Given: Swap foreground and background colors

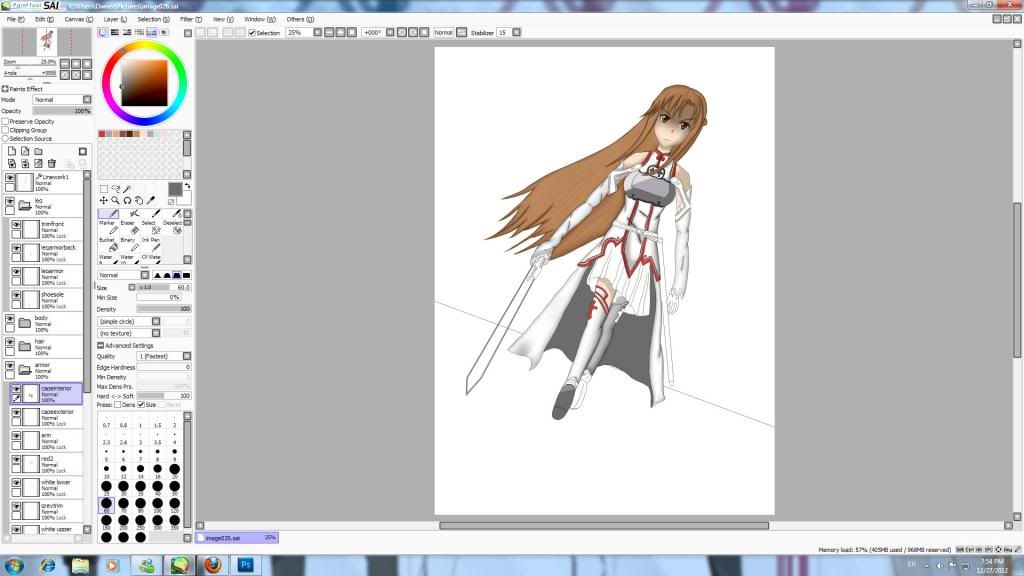Looking at the screenshot, I should pyautogui.click(x=187, y=186).
